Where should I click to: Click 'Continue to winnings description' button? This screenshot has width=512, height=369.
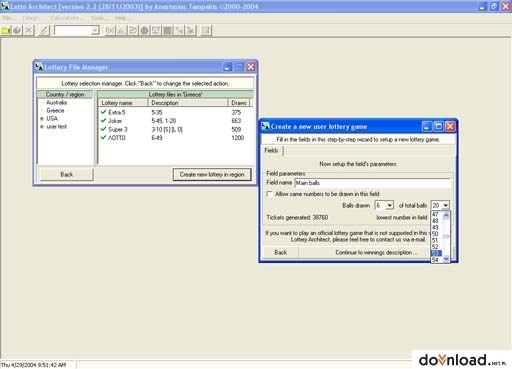375,252
